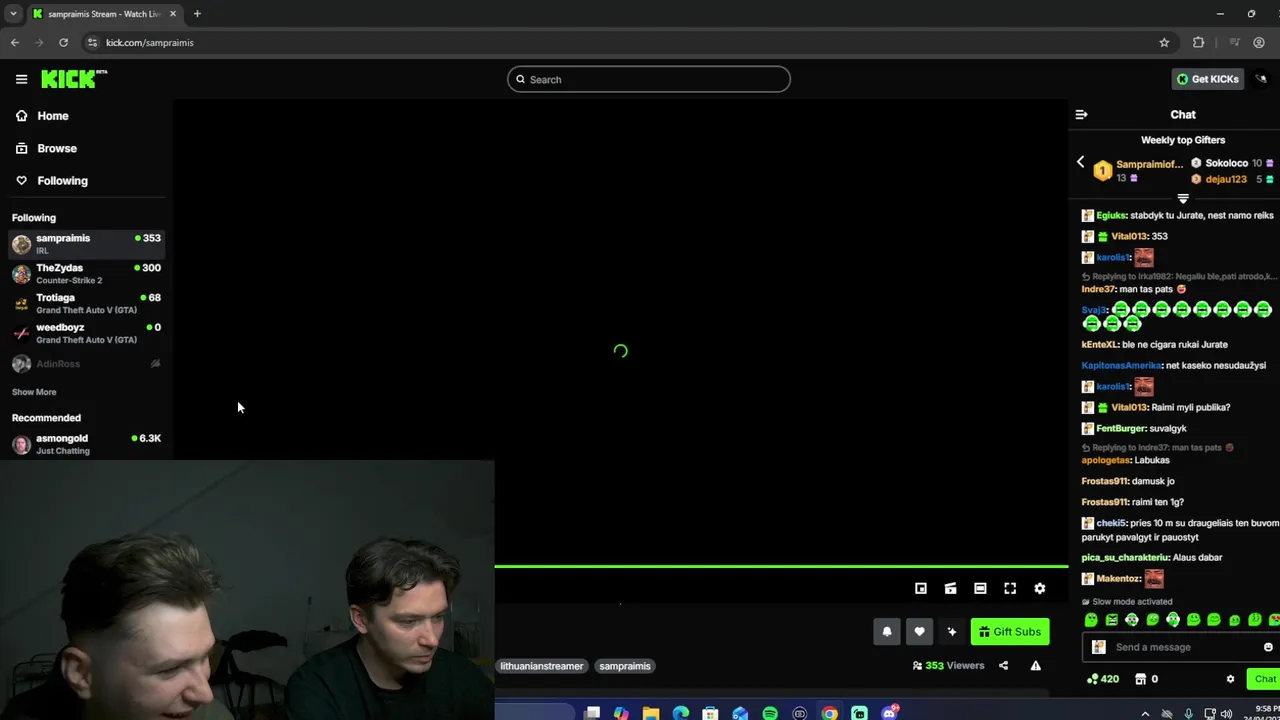
Task: Click the browser back arrow
Action: point(15,42)
